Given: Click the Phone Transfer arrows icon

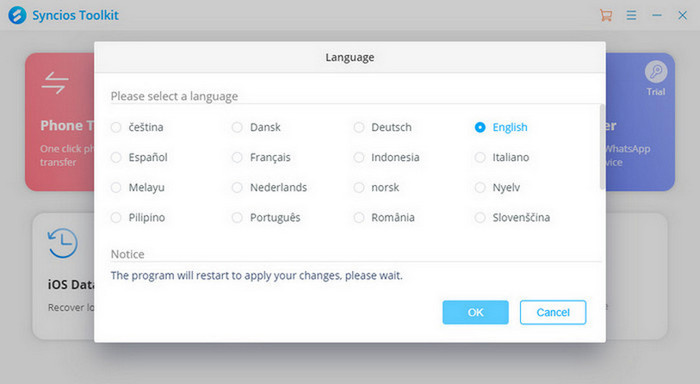Looking at the screenshot, I should [x=55, y=83].
